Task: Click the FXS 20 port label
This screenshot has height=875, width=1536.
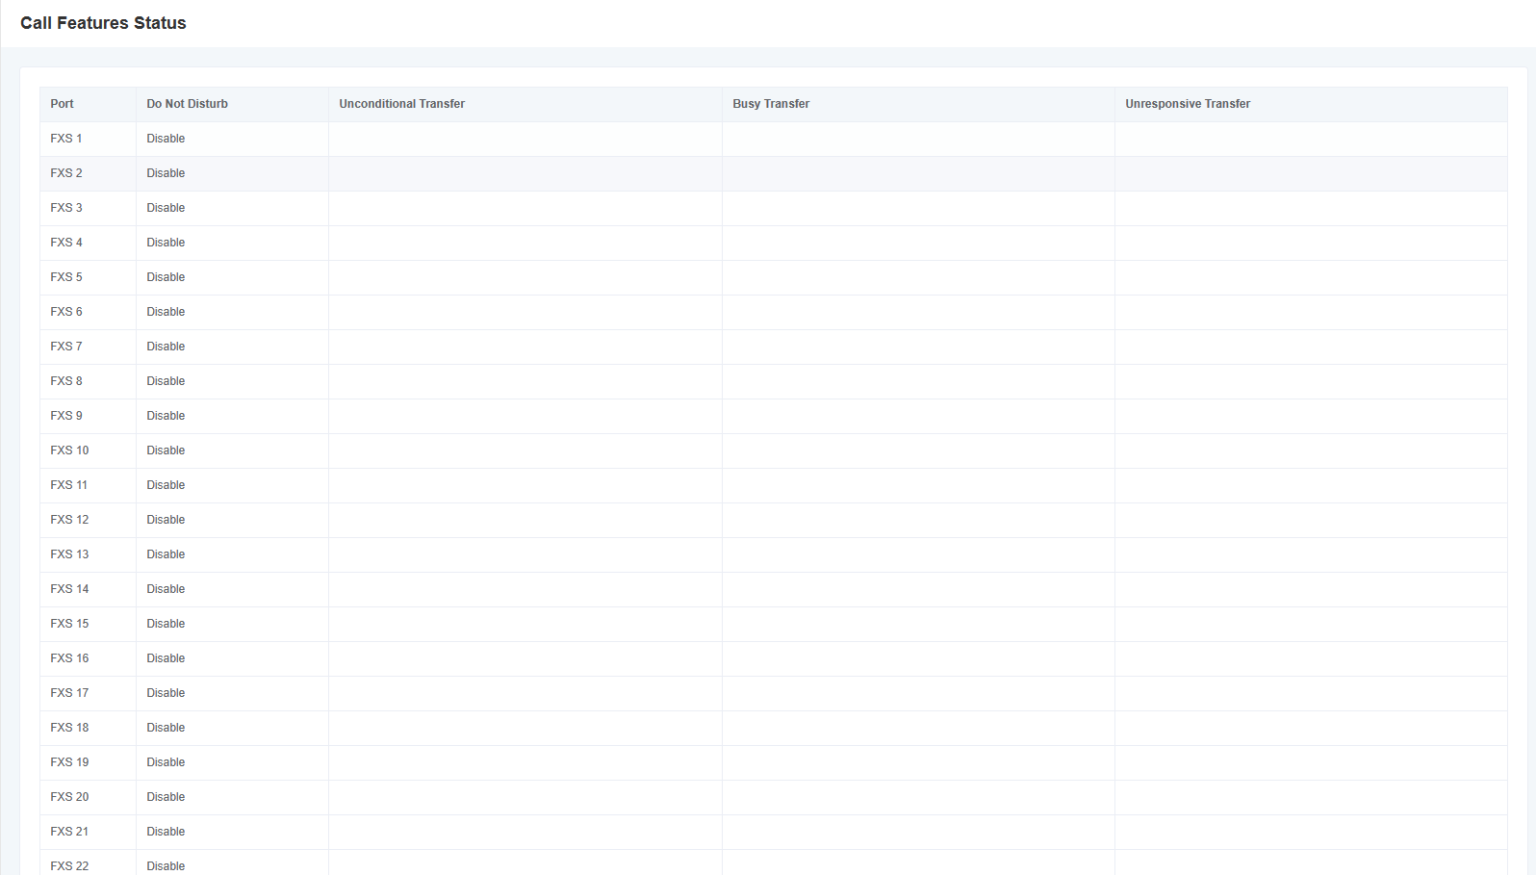Action: coord(69,797)
